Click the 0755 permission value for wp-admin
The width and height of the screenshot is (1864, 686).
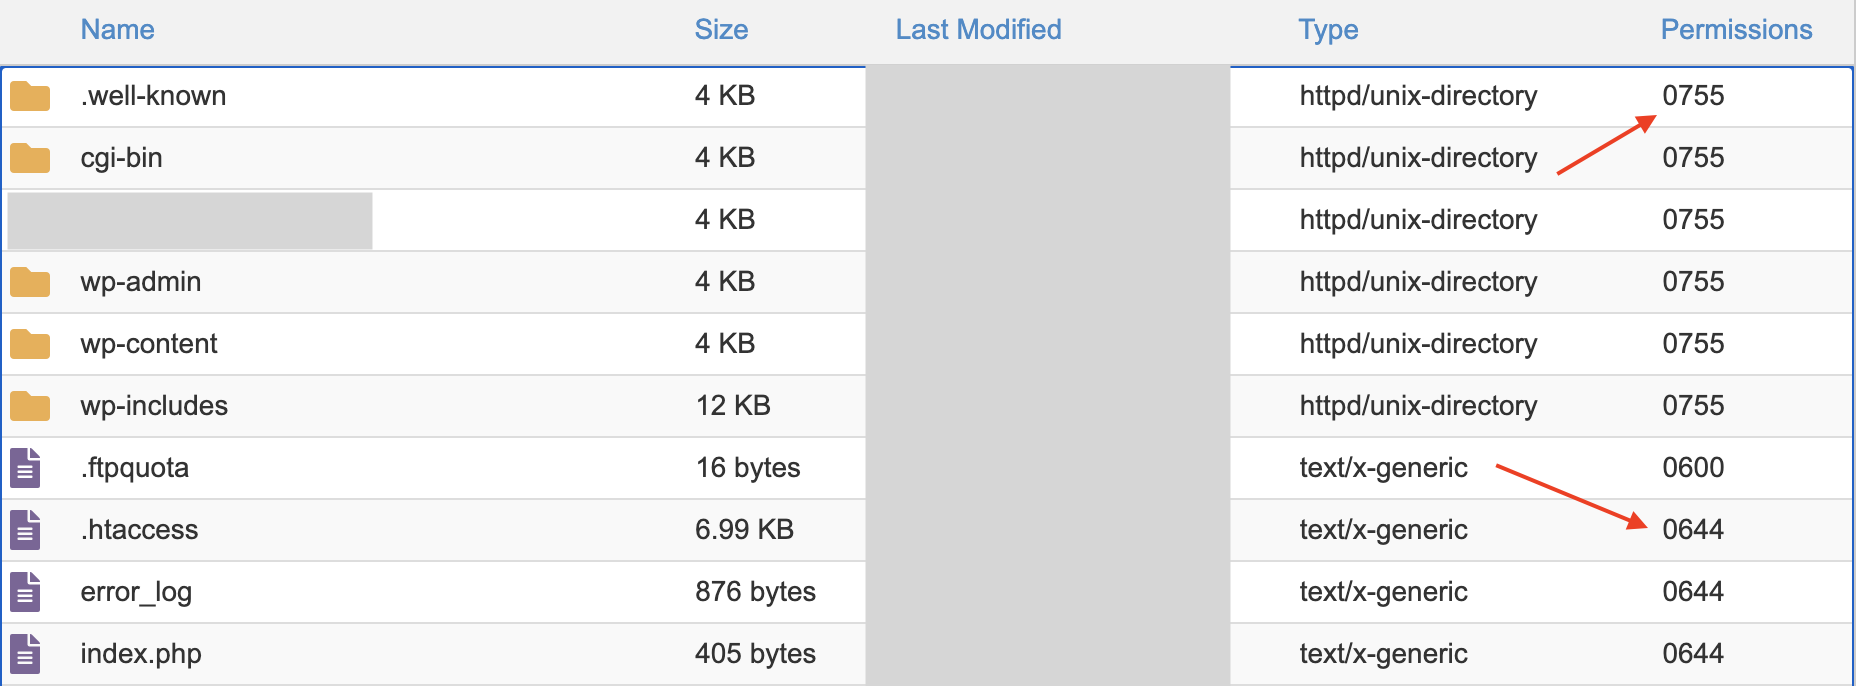tap(1693, 281)
